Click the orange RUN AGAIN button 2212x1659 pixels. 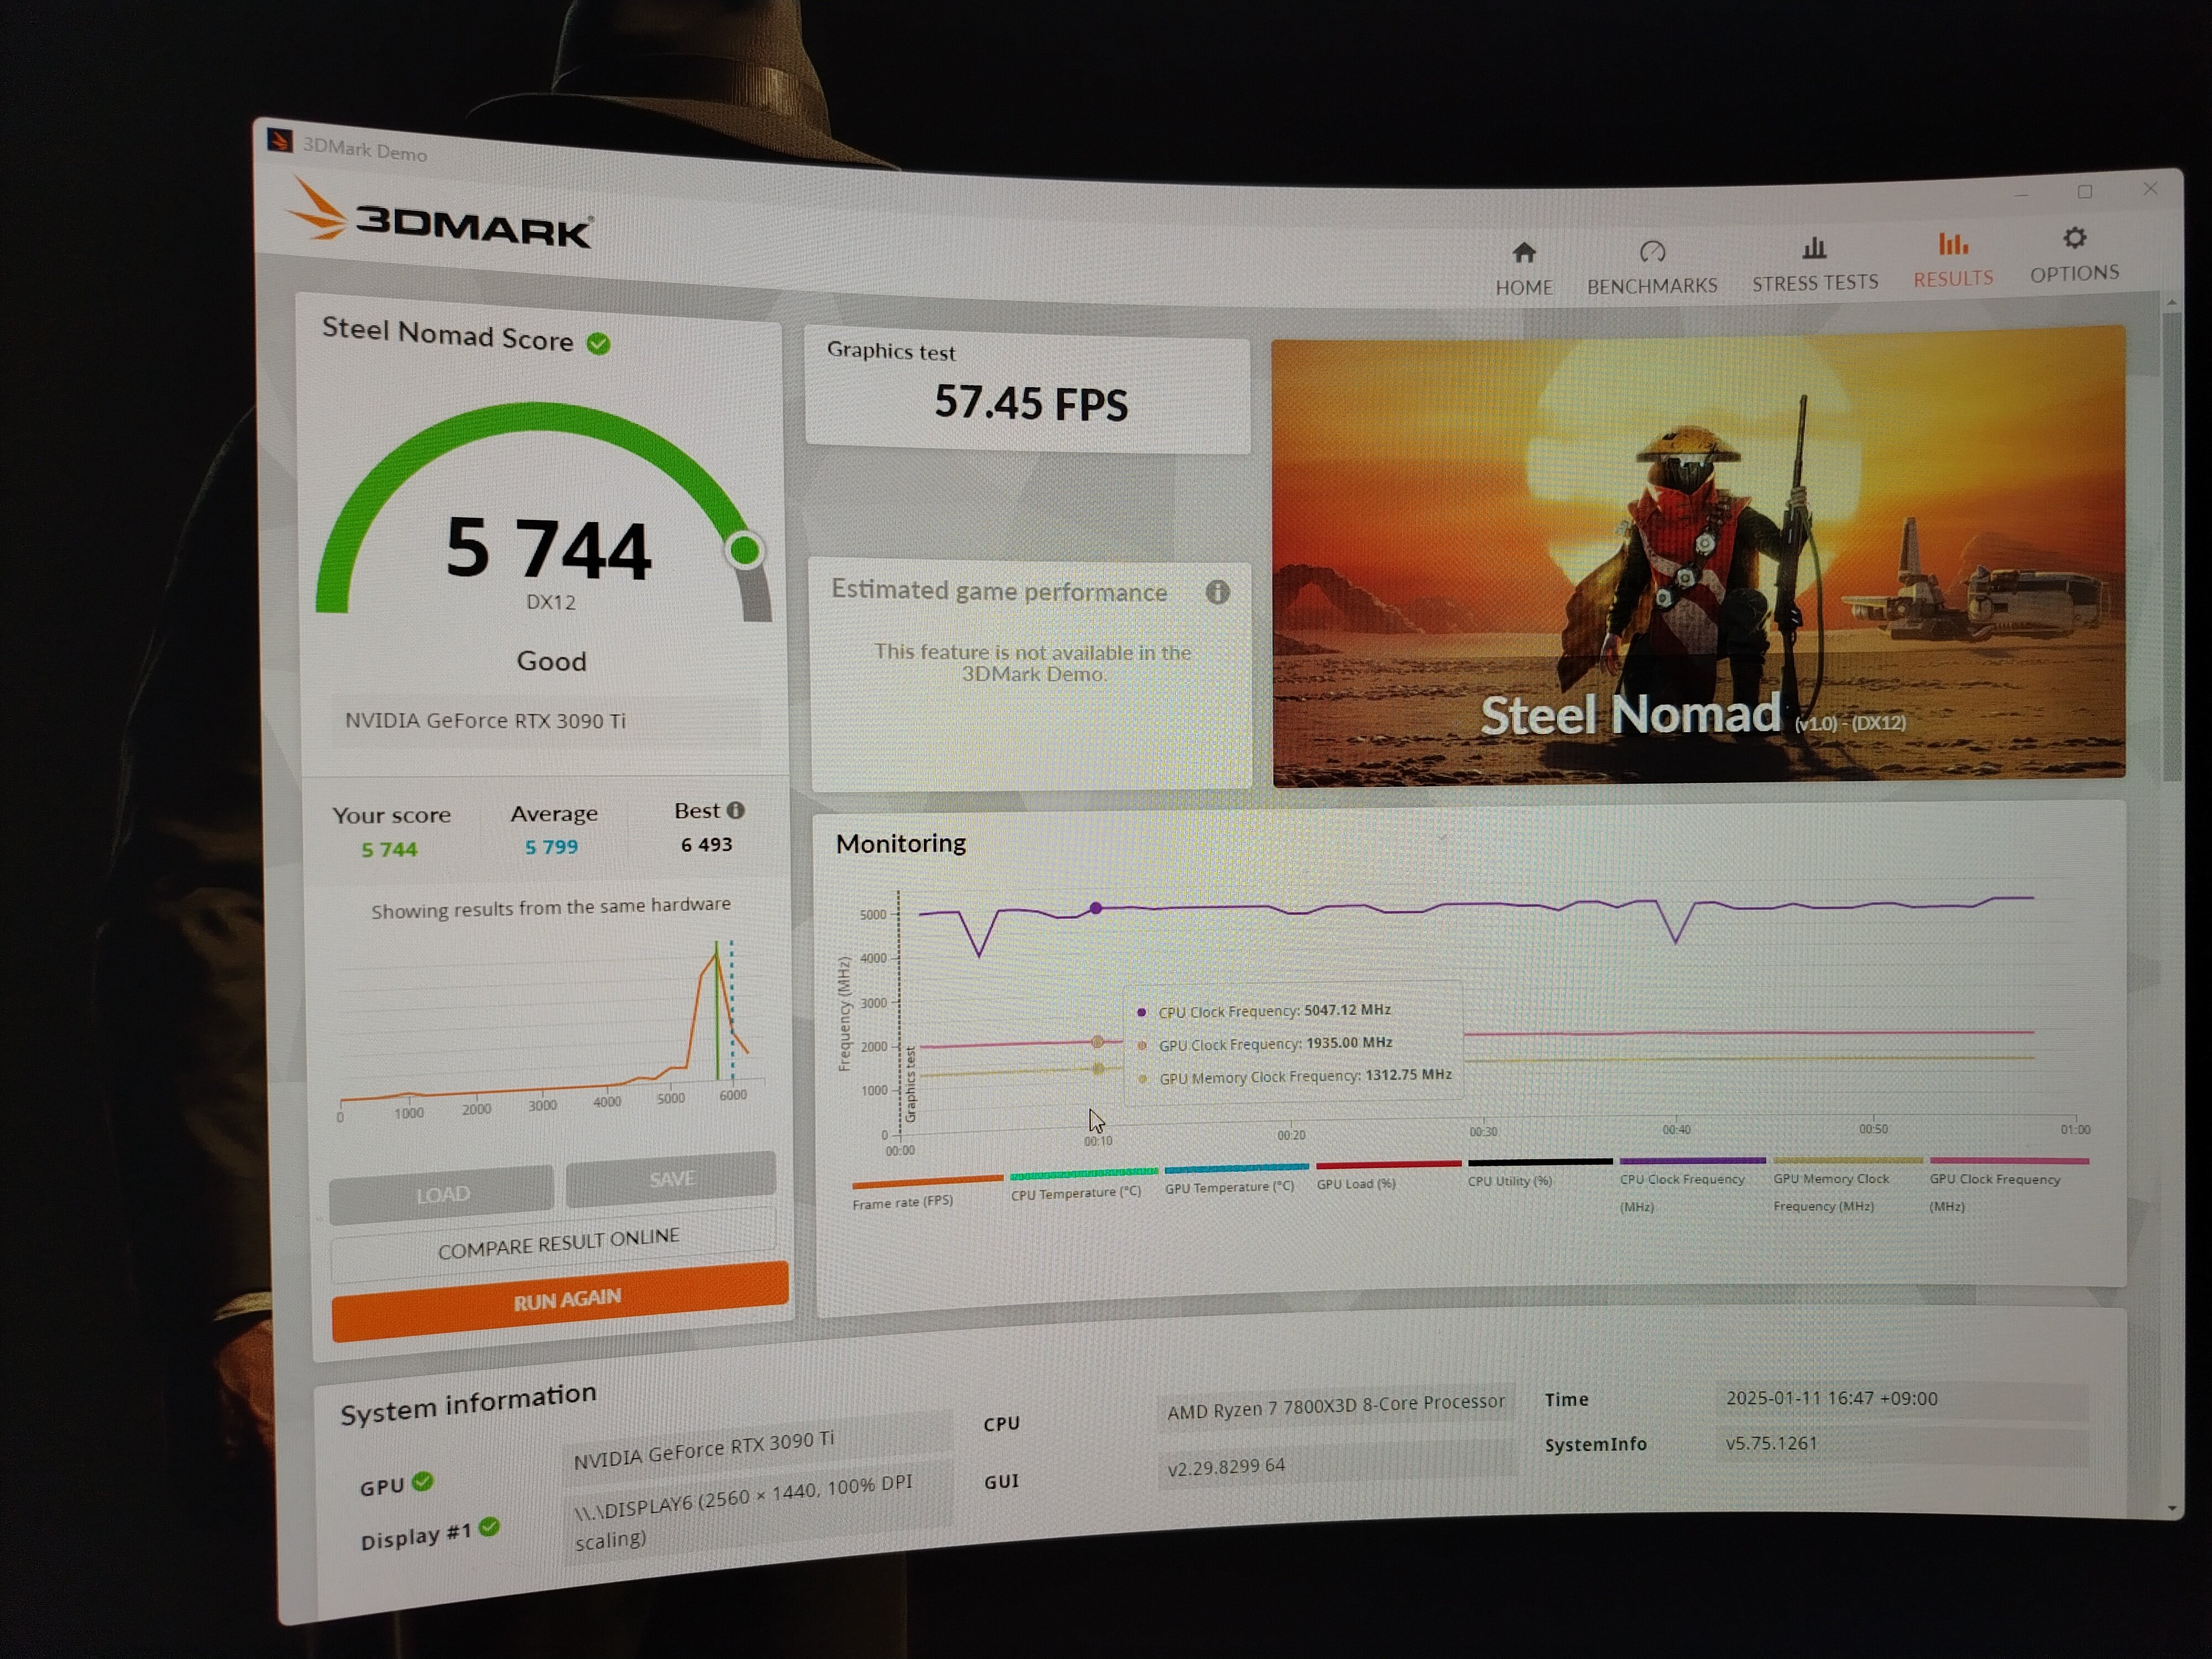559,1300
